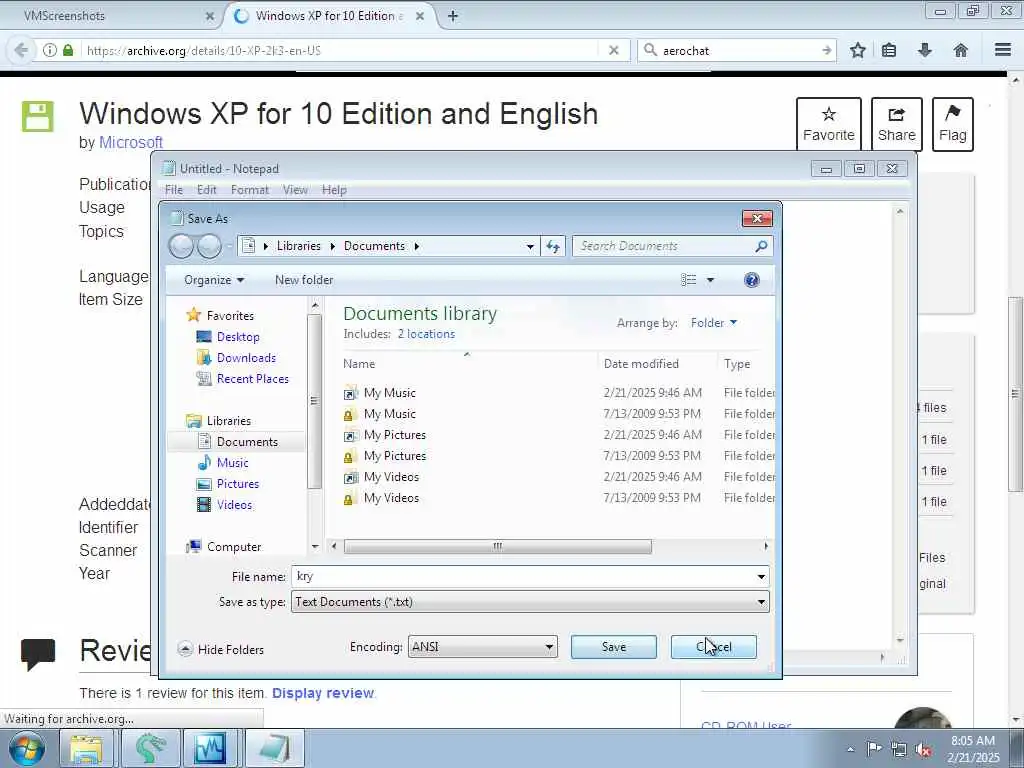The image size is (1024, 768).
Task: Click the Search Documents magnifier icon
Action: coord(761,246)
